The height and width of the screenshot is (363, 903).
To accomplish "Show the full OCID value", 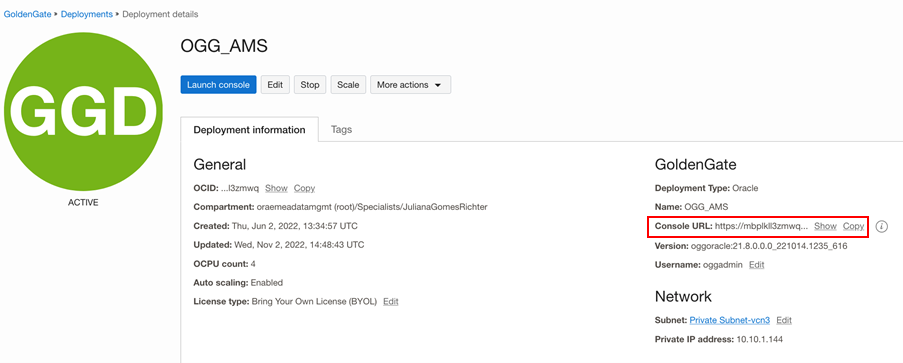I will [x=276, y=188].
